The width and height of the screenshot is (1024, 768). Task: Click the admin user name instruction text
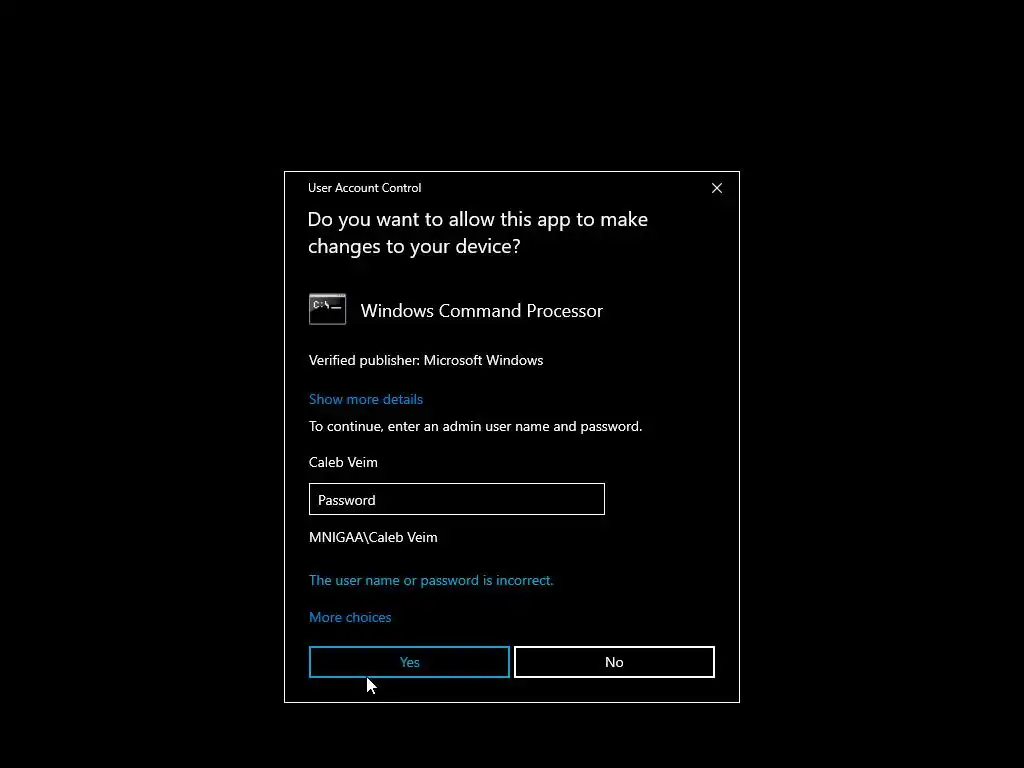point(475,426)
